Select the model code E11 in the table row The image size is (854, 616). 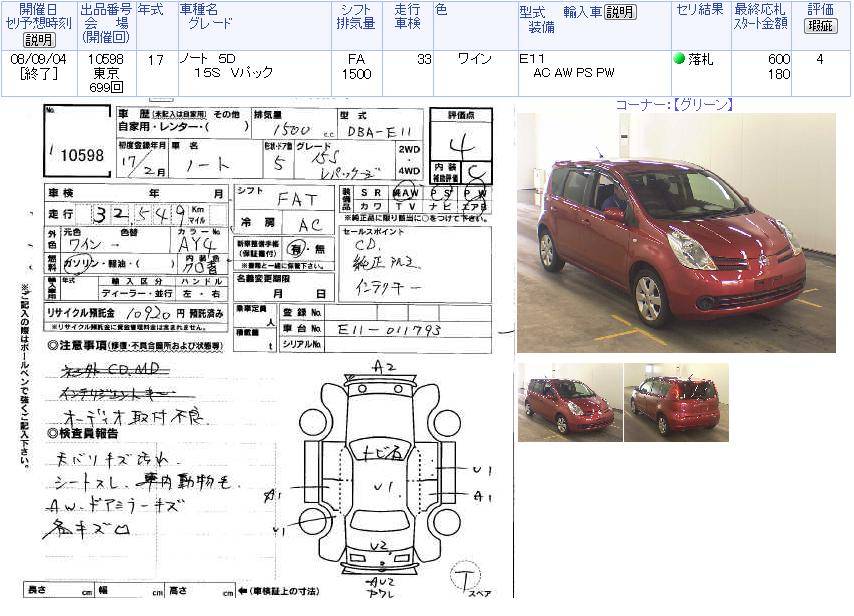[x=532, y=59]
